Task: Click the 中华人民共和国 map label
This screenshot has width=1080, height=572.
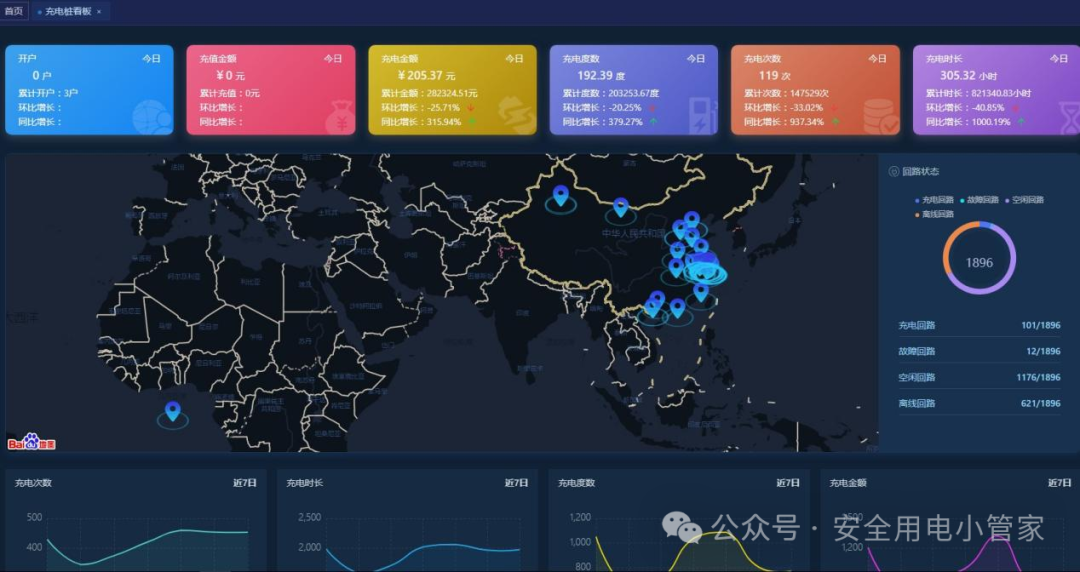Action: [633, 234]
